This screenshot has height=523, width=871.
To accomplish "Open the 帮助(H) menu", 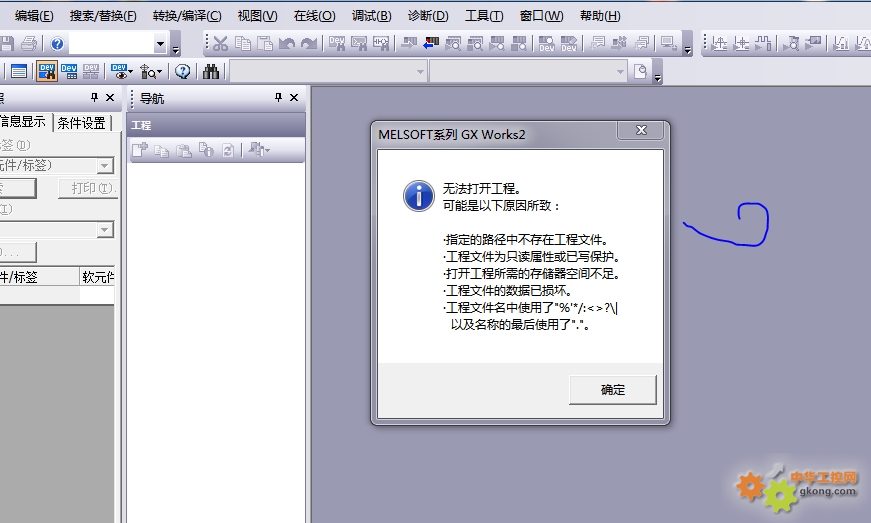I will coord(600,16).
